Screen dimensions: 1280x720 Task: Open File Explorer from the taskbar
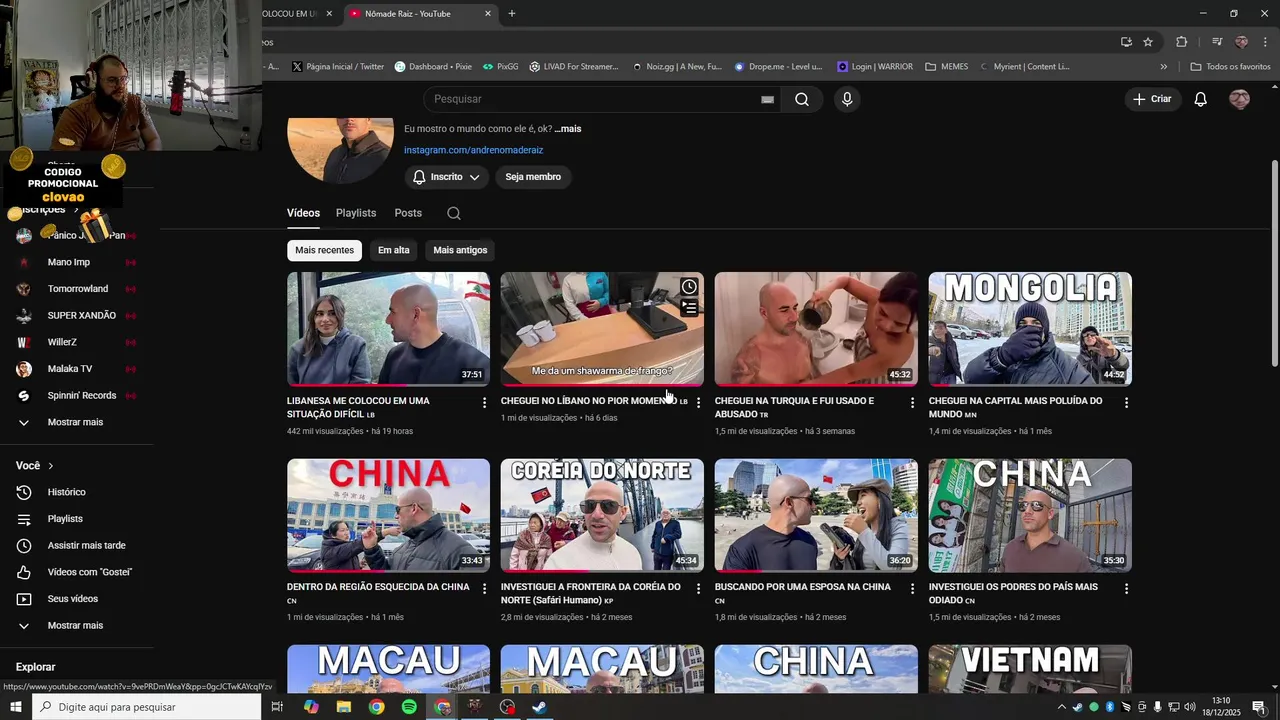(344, 707)
